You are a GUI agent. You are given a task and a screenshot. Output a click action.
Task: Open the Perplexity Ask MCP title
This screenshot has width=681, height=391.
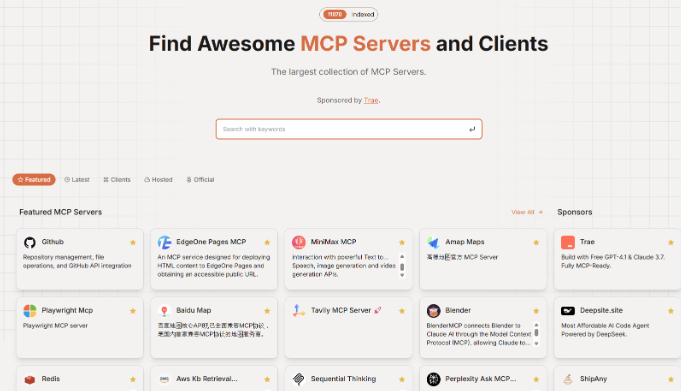point(481,379)
